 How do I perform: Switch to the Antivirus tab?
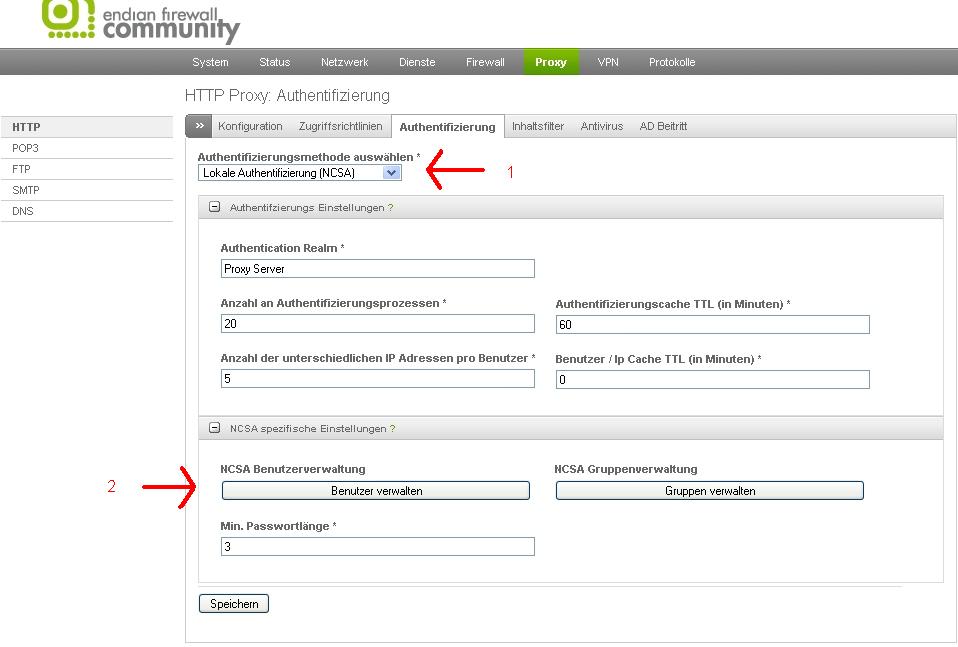click(601, 127)
